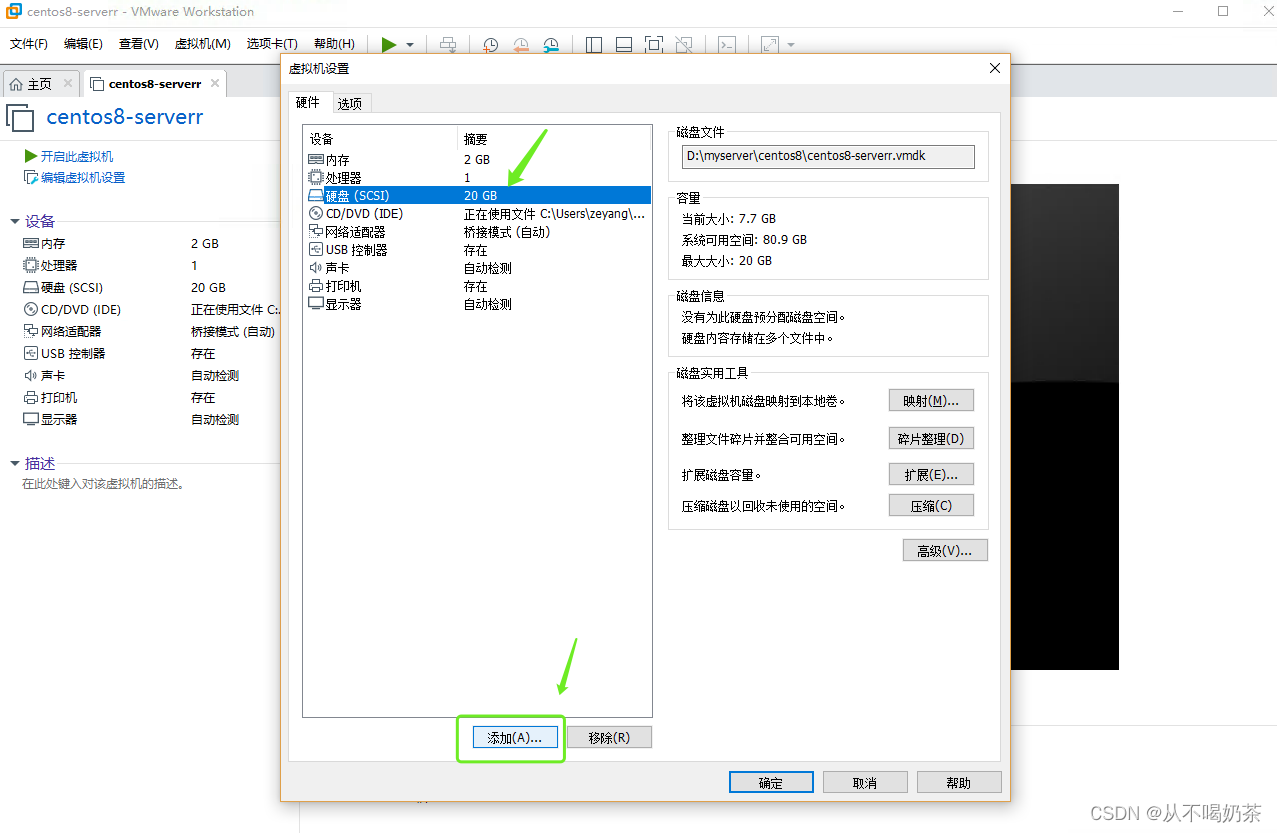Click the 移除(R) button
This screenshot has width=1277, height=833.
pos(609,737)
